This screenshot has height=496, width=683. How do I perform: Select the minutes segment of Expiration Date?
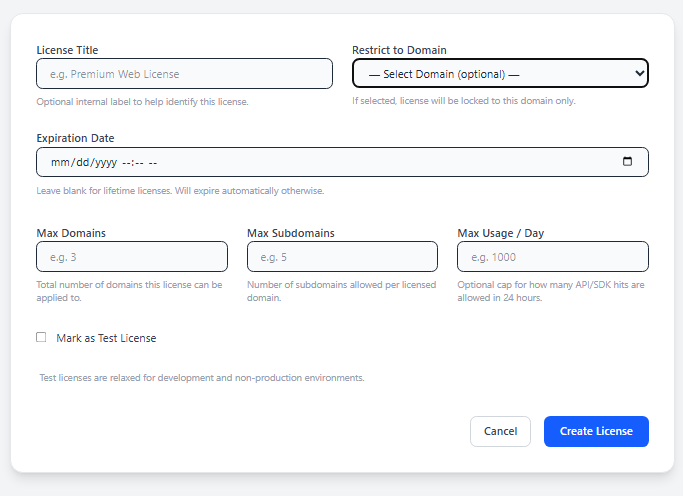141,162
